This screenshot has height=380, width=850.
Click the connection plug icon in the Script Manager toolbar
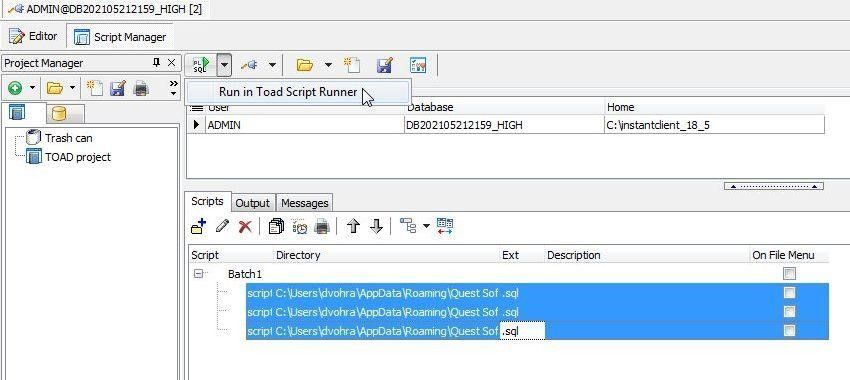coord(249,66)
